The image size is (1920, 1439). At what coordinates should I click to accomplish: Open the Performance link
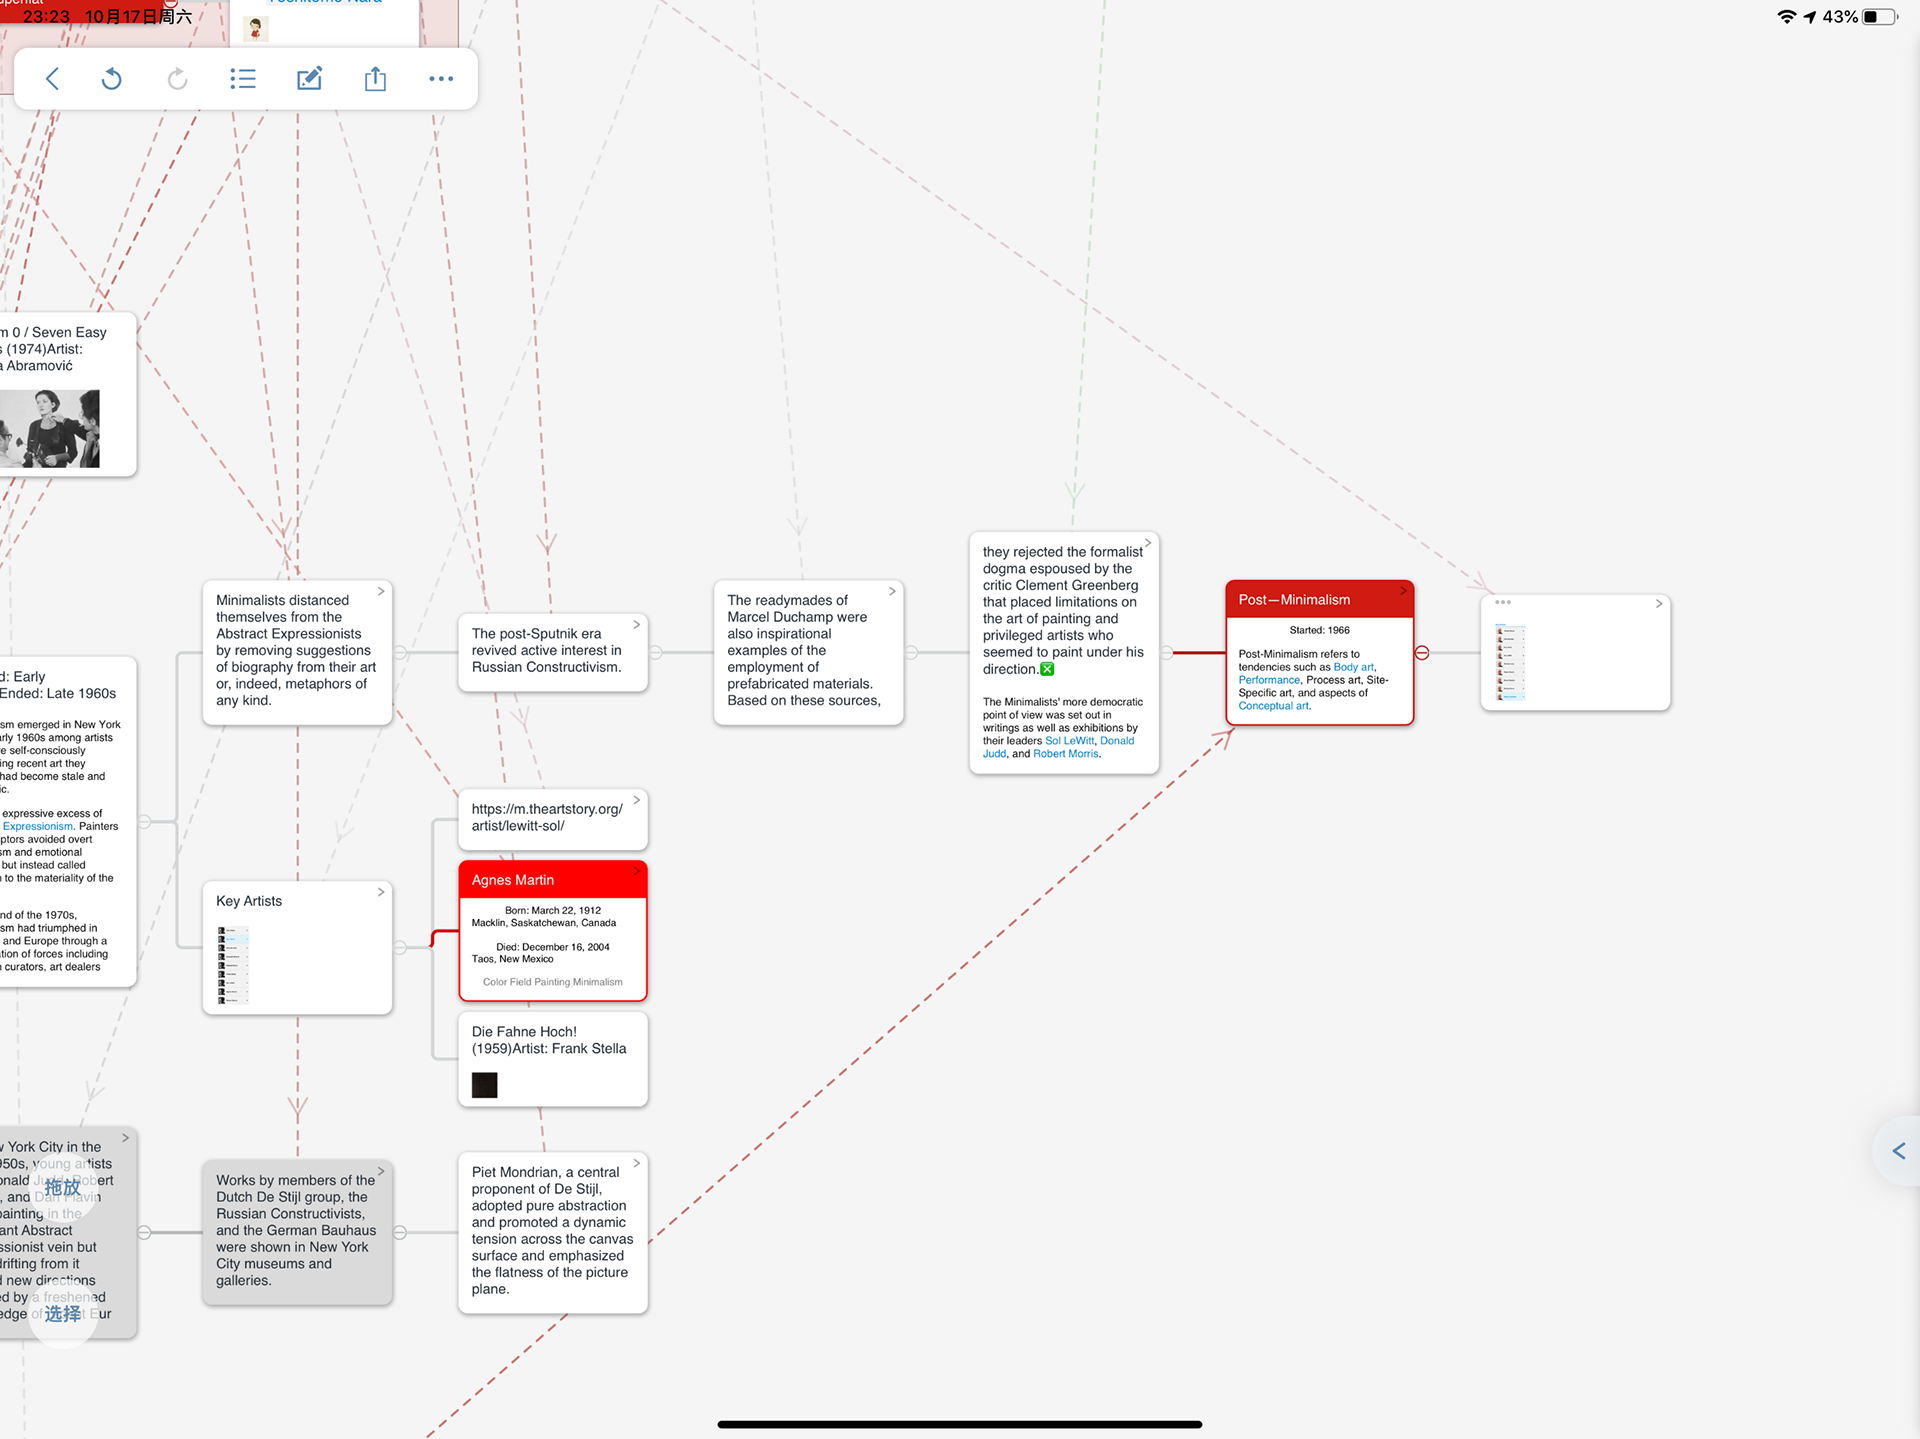pos(1269,680)
